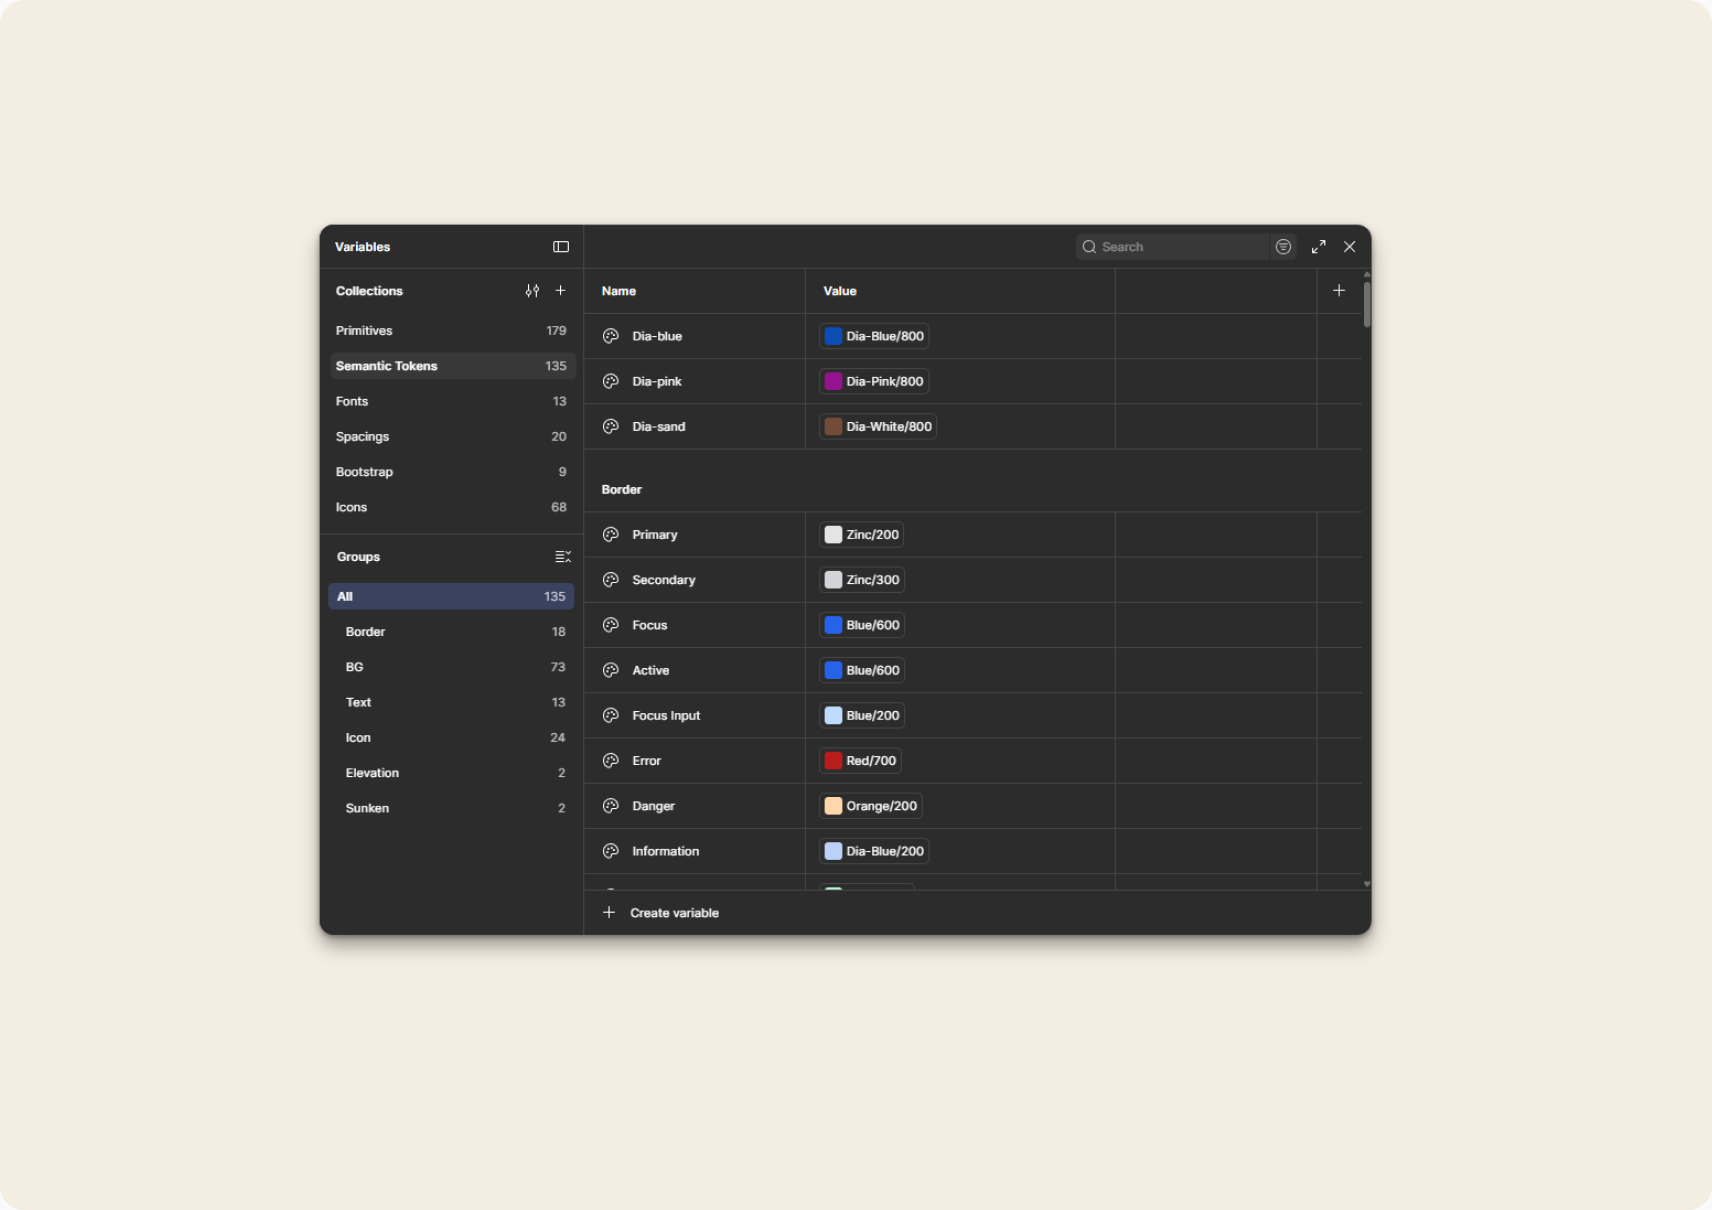Click the palette icon beside Dia-sand
The image size is (1712, 1210).
click(x=611, y=427)
